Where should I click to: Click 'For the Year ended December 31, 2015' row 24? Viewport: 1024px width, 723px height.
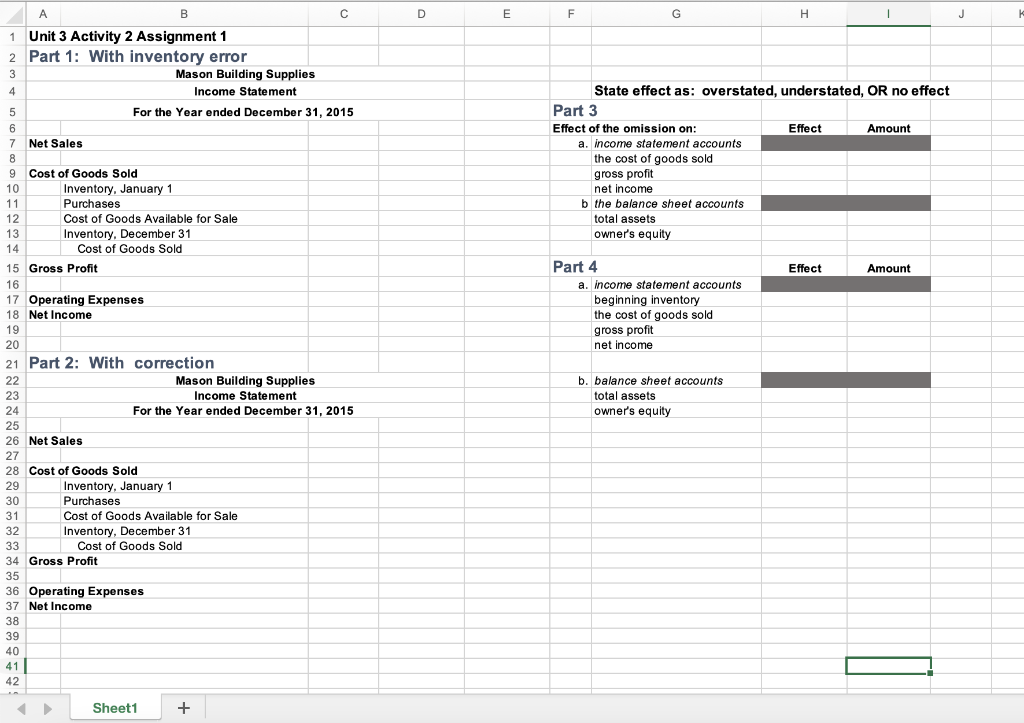243,411
